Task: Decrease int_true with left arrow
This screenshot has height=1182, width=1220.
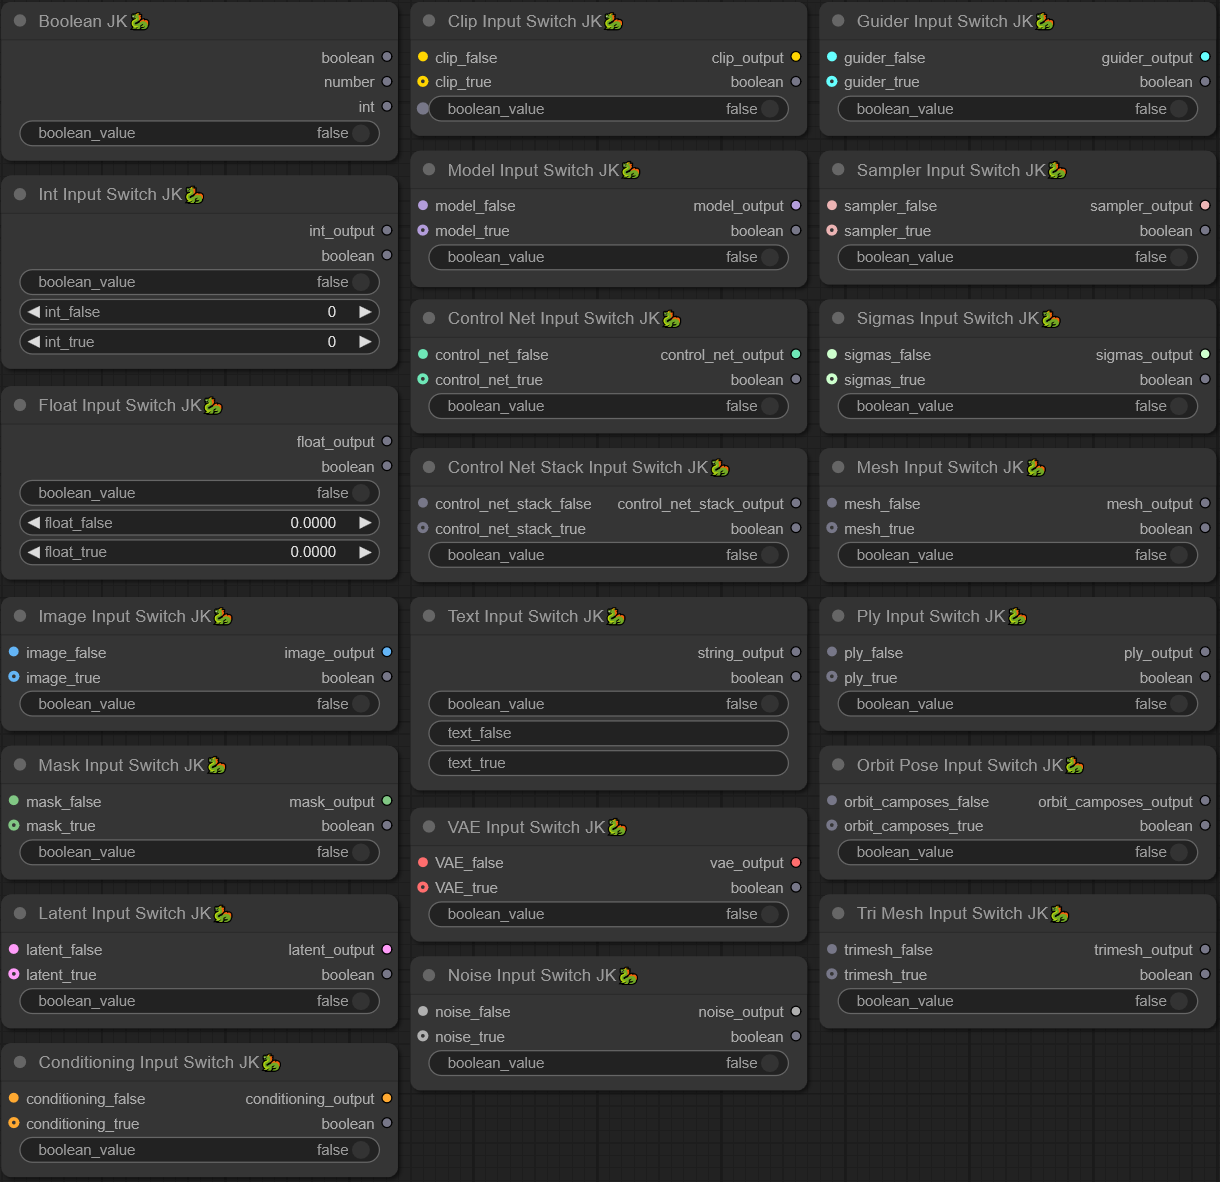Action: click(34, 342)
